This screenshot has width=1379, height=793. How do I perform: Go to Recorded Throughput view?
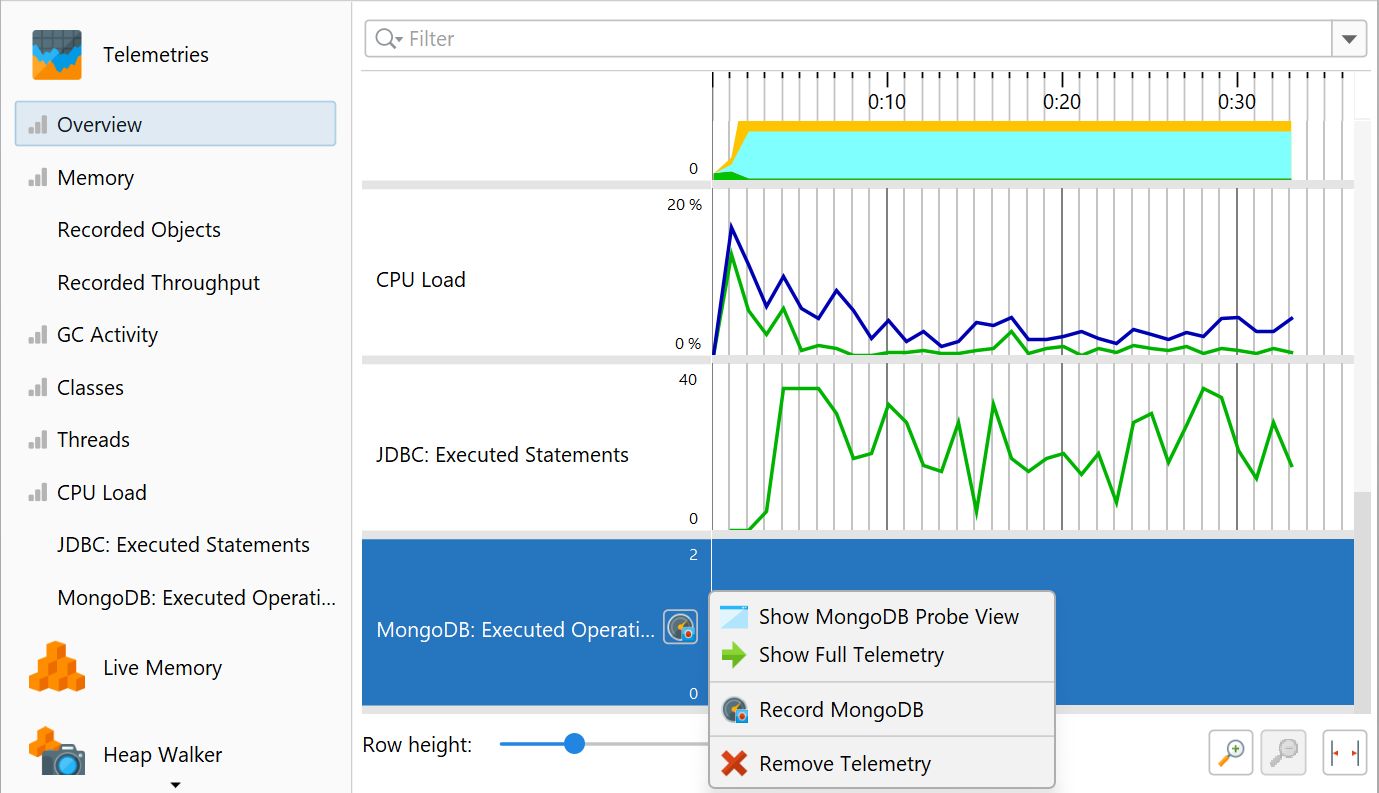(158, 283)
